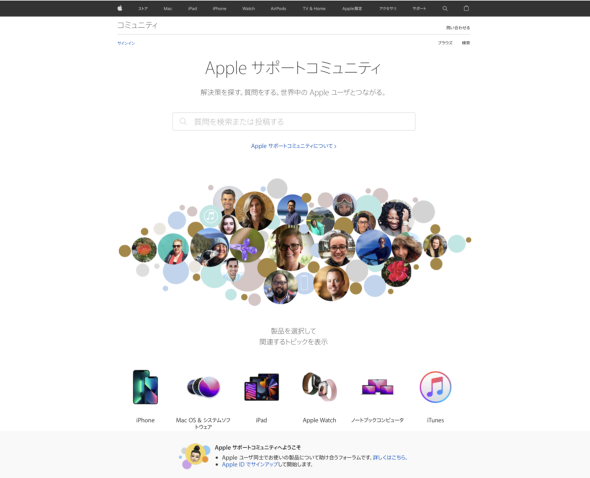Pick the Apple Watch product icon

(319, 387)
